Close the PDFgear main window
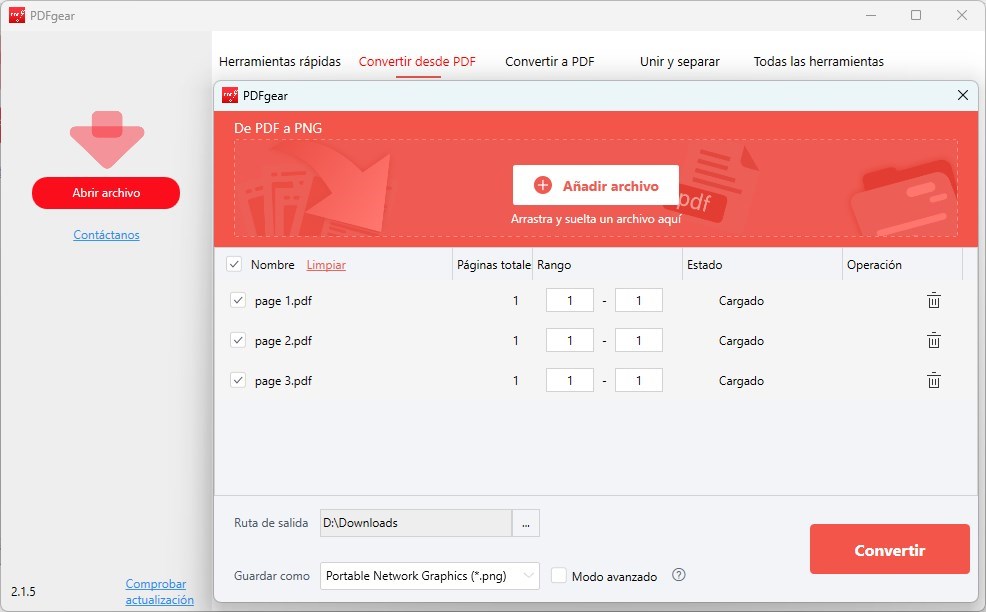This screenshot has height=612, width=986. 961,15
